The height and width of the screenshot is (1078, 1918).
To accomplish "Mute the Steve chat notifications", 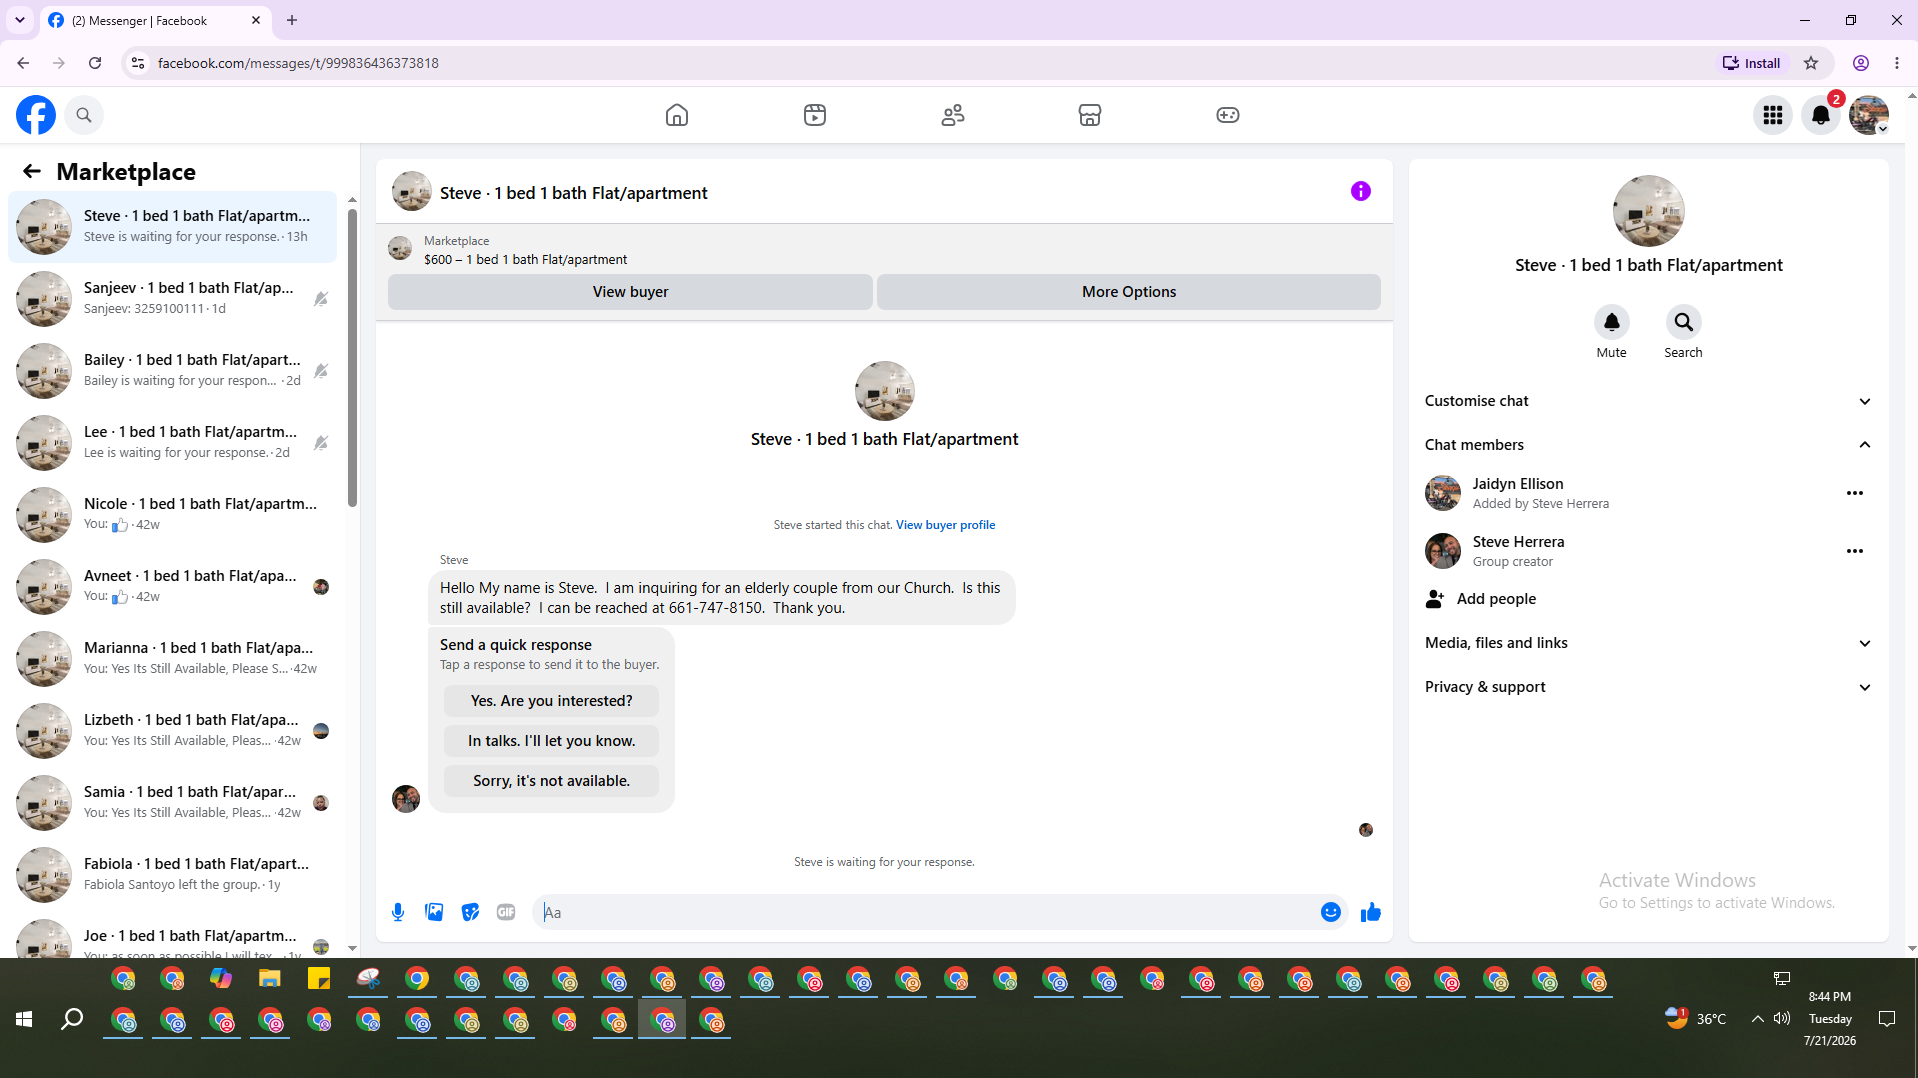I will point(1612,322).
